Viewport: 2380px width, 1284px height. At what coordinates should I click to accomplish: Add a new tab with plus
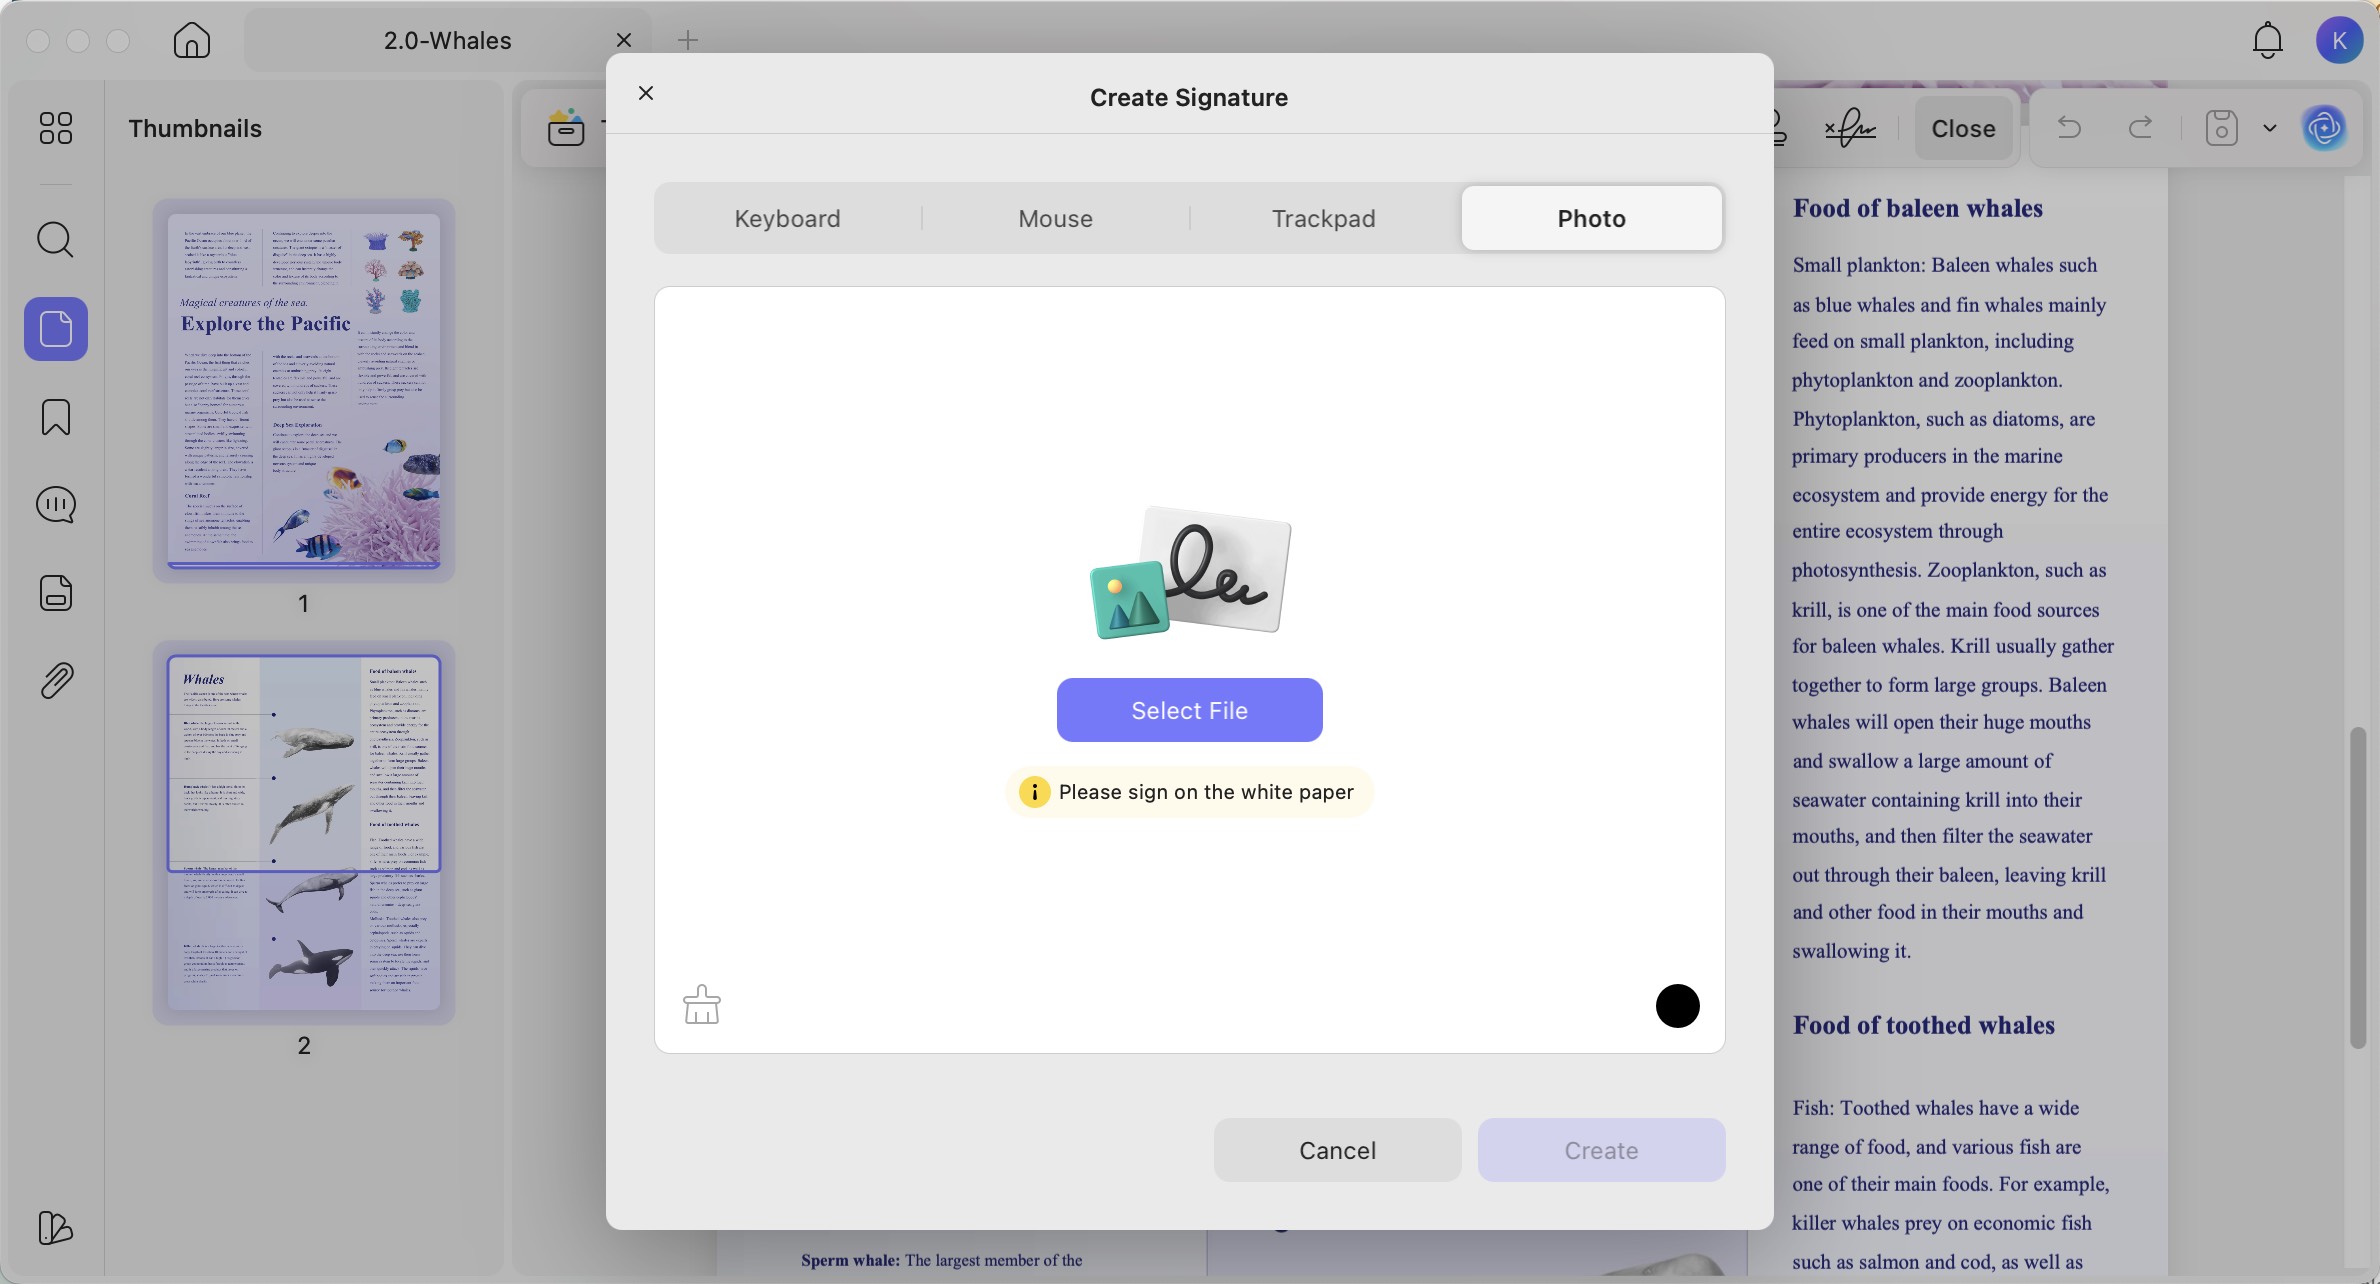688,40
